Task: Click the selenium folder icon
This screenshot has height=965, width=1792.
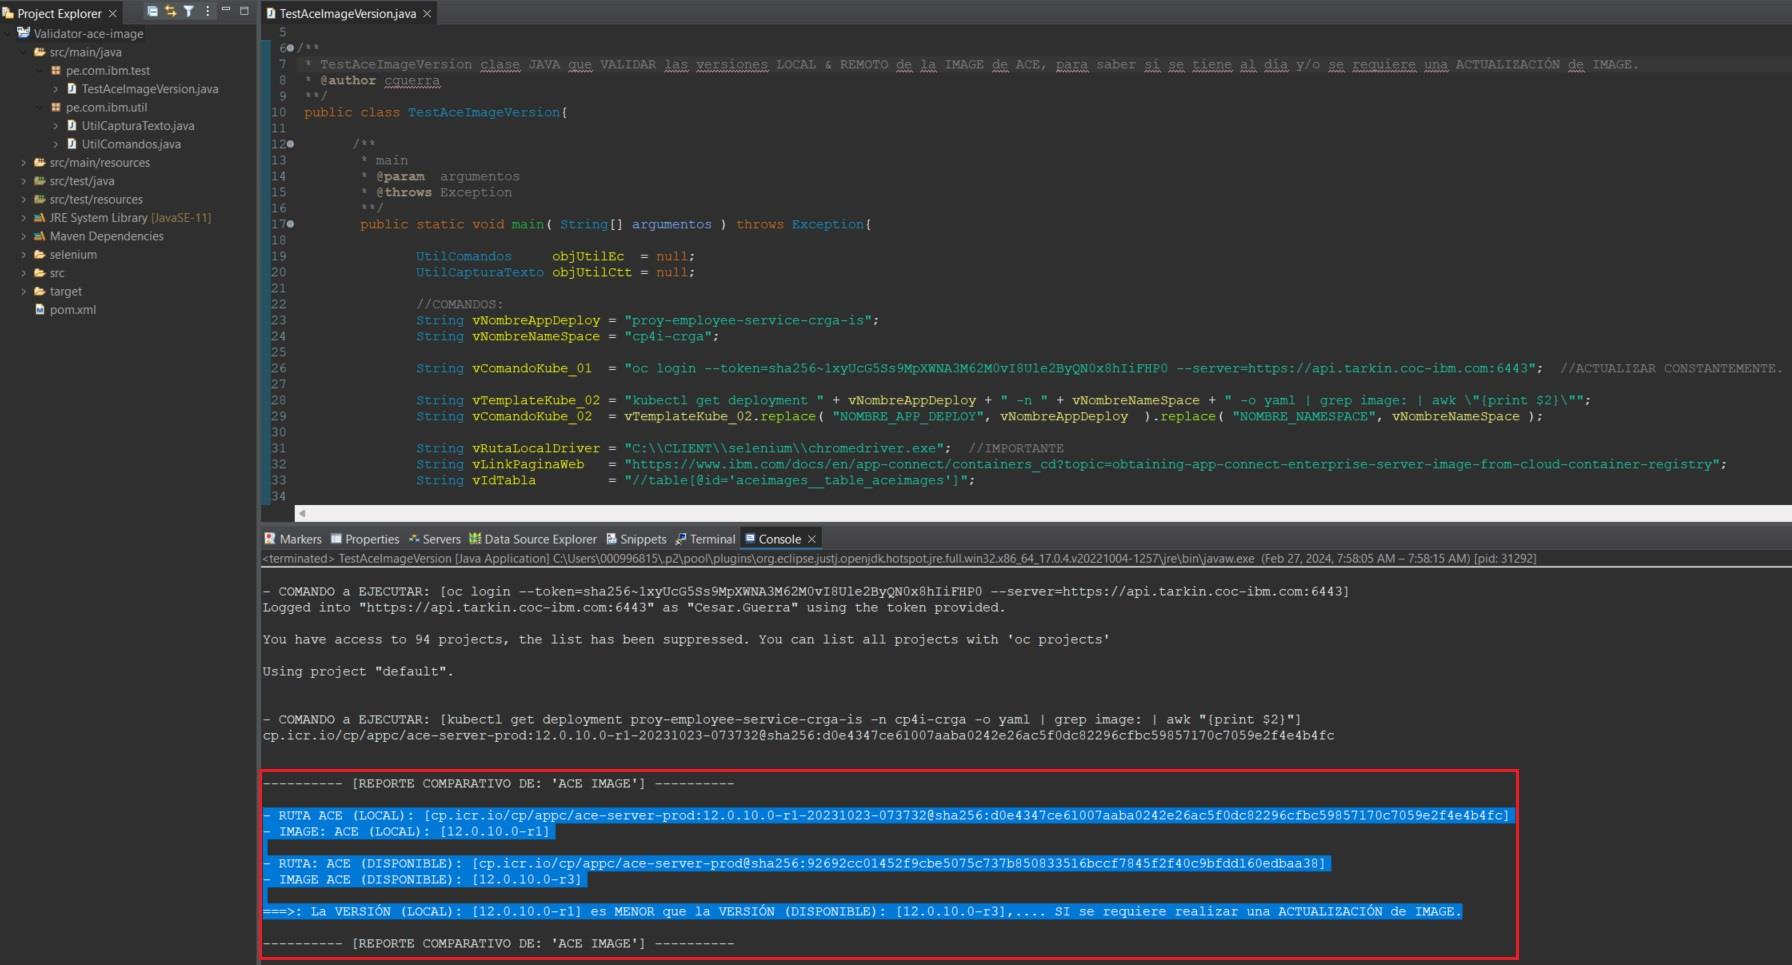Action: click(40, 255)
